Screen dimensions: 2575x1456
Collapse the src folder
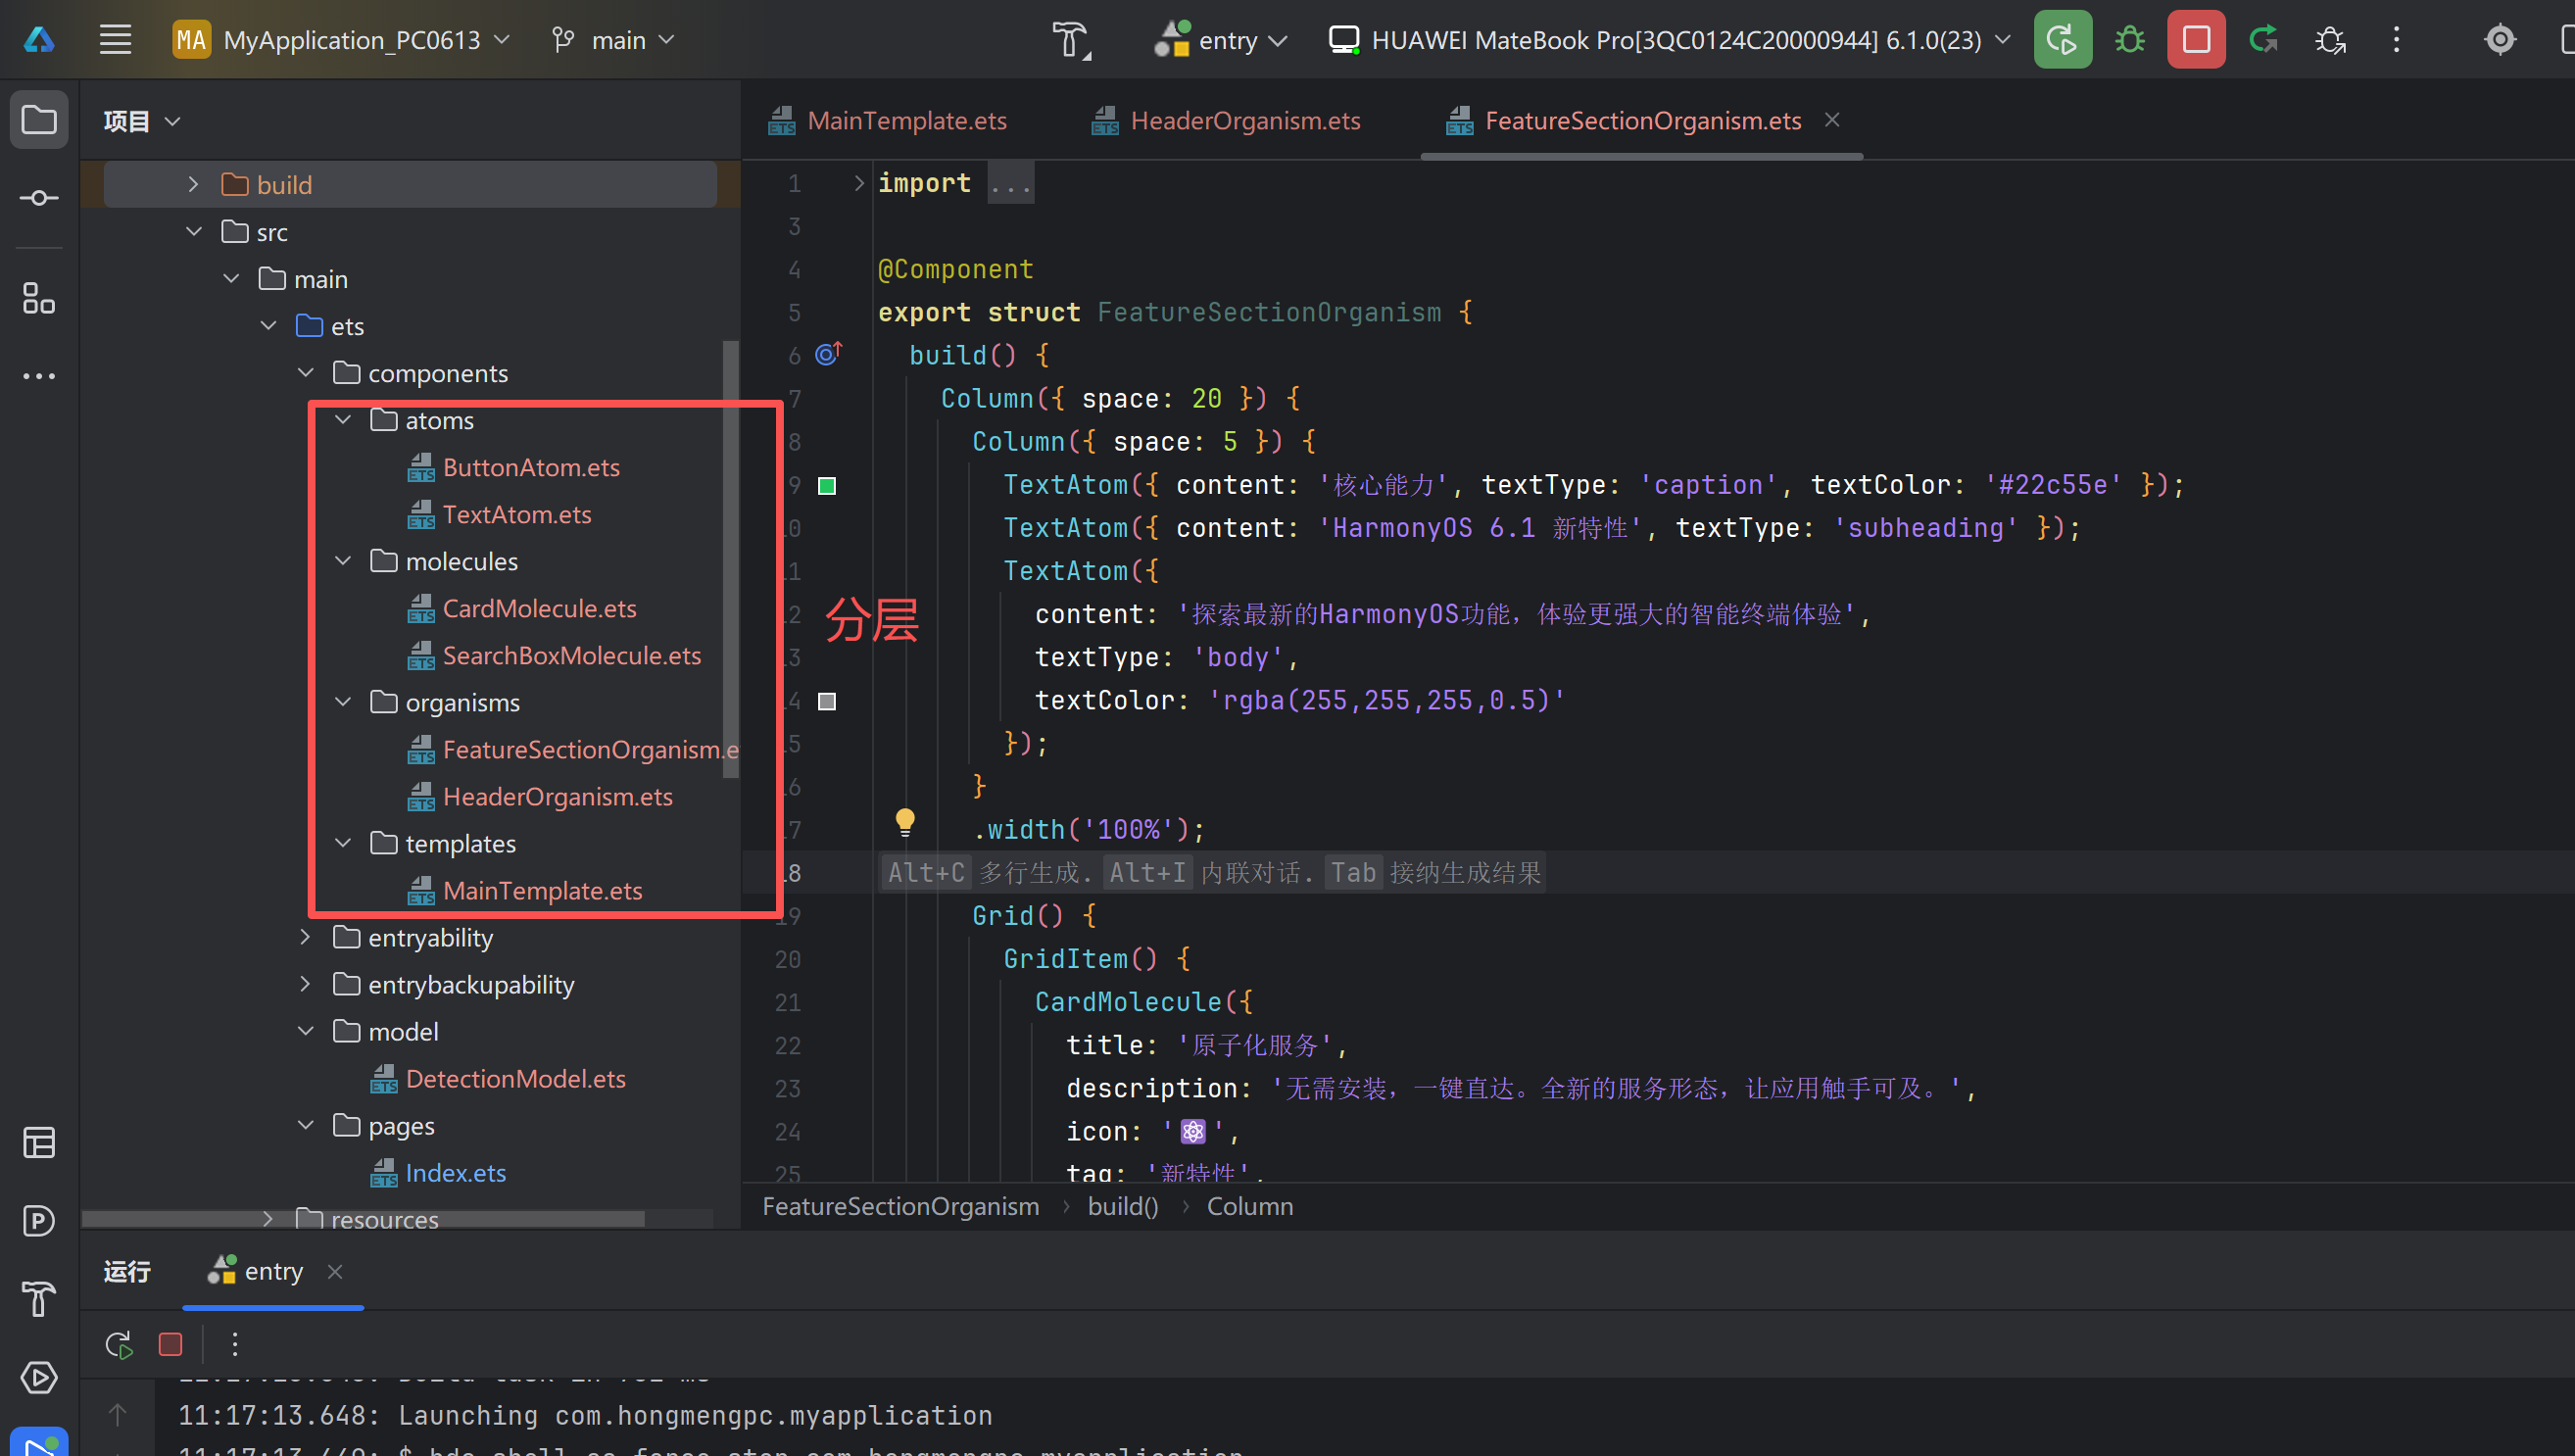[x=193, y=231]
